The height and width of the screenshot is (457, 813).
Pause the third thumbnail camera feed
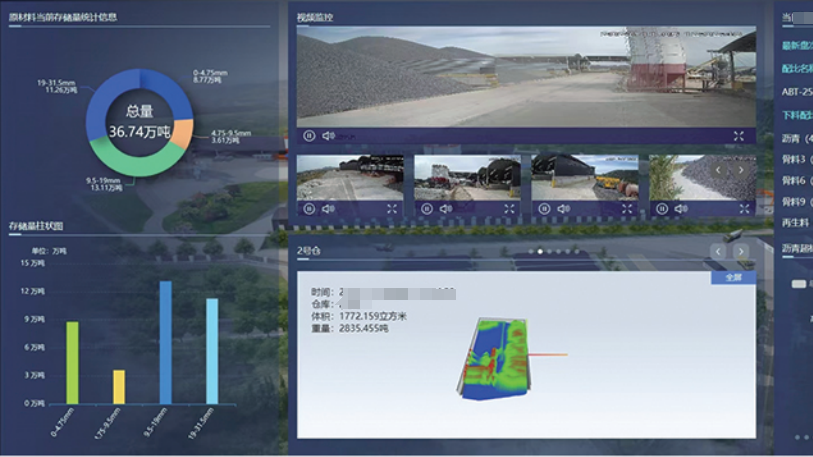545,209
